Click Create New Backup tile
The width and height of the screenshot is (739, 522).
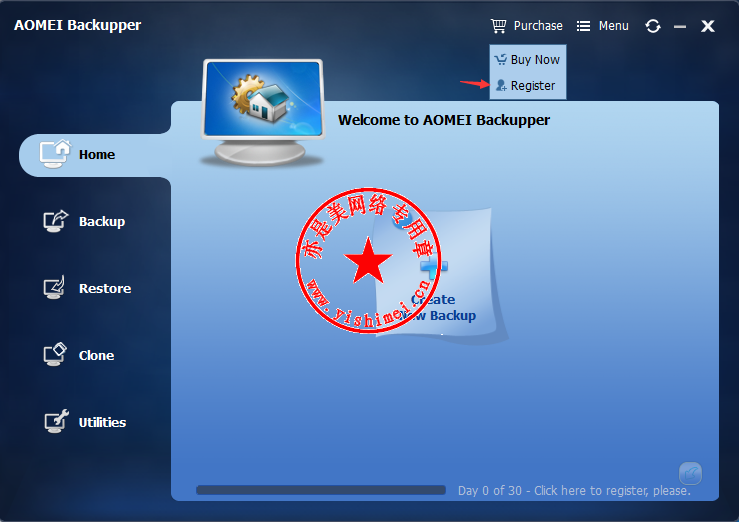click(x=435, y=273)
